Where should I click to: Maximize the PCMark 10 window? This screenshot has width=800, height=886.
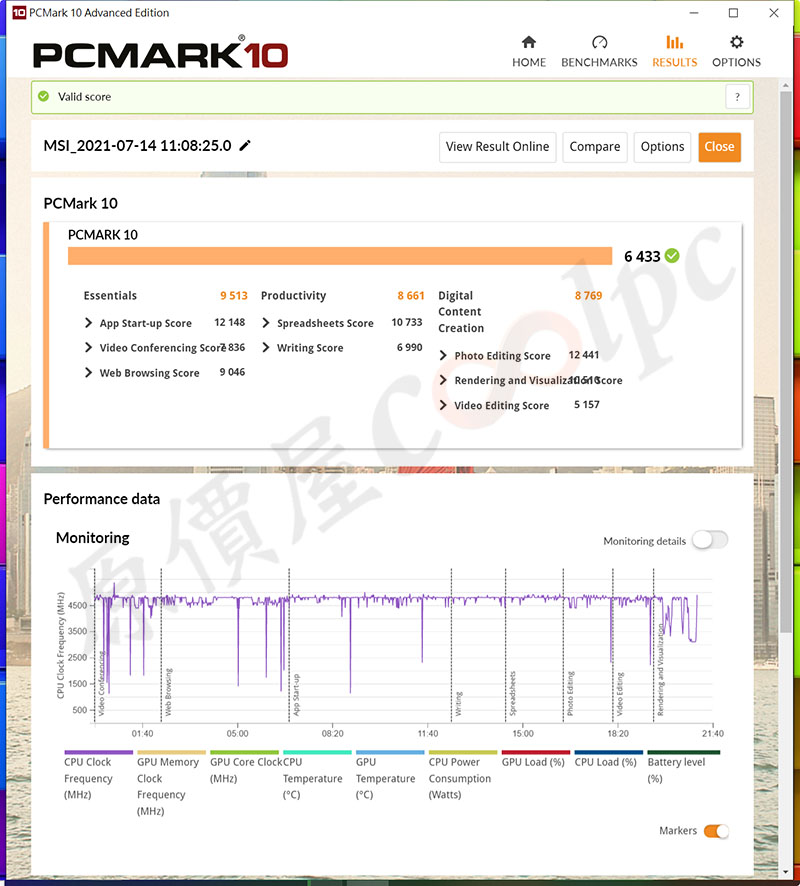pyautogui.click(x=733, y=12)
